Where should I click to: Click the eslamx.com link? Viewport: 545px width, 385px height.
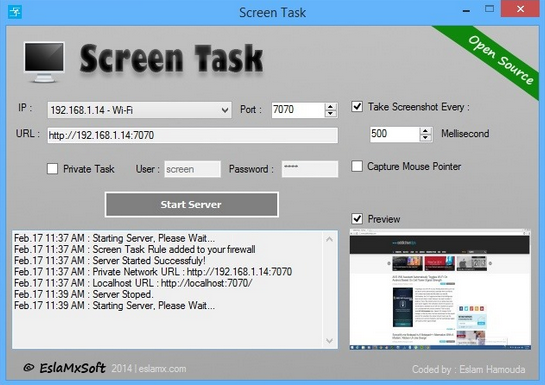162,369
